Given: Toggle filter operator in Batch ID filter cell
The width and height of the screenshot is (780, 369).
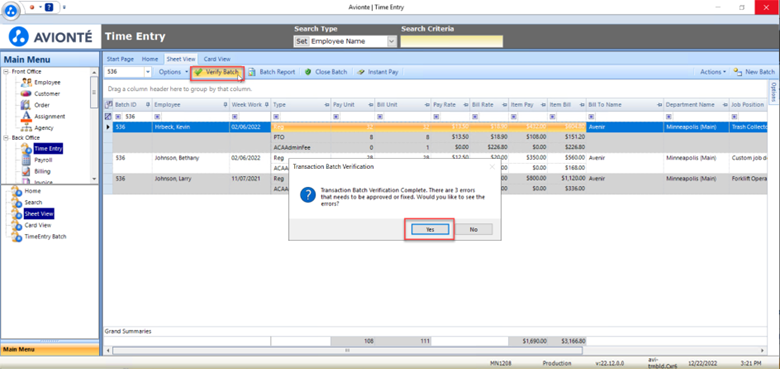Looking at the screenshot, I should click(118, 116).
